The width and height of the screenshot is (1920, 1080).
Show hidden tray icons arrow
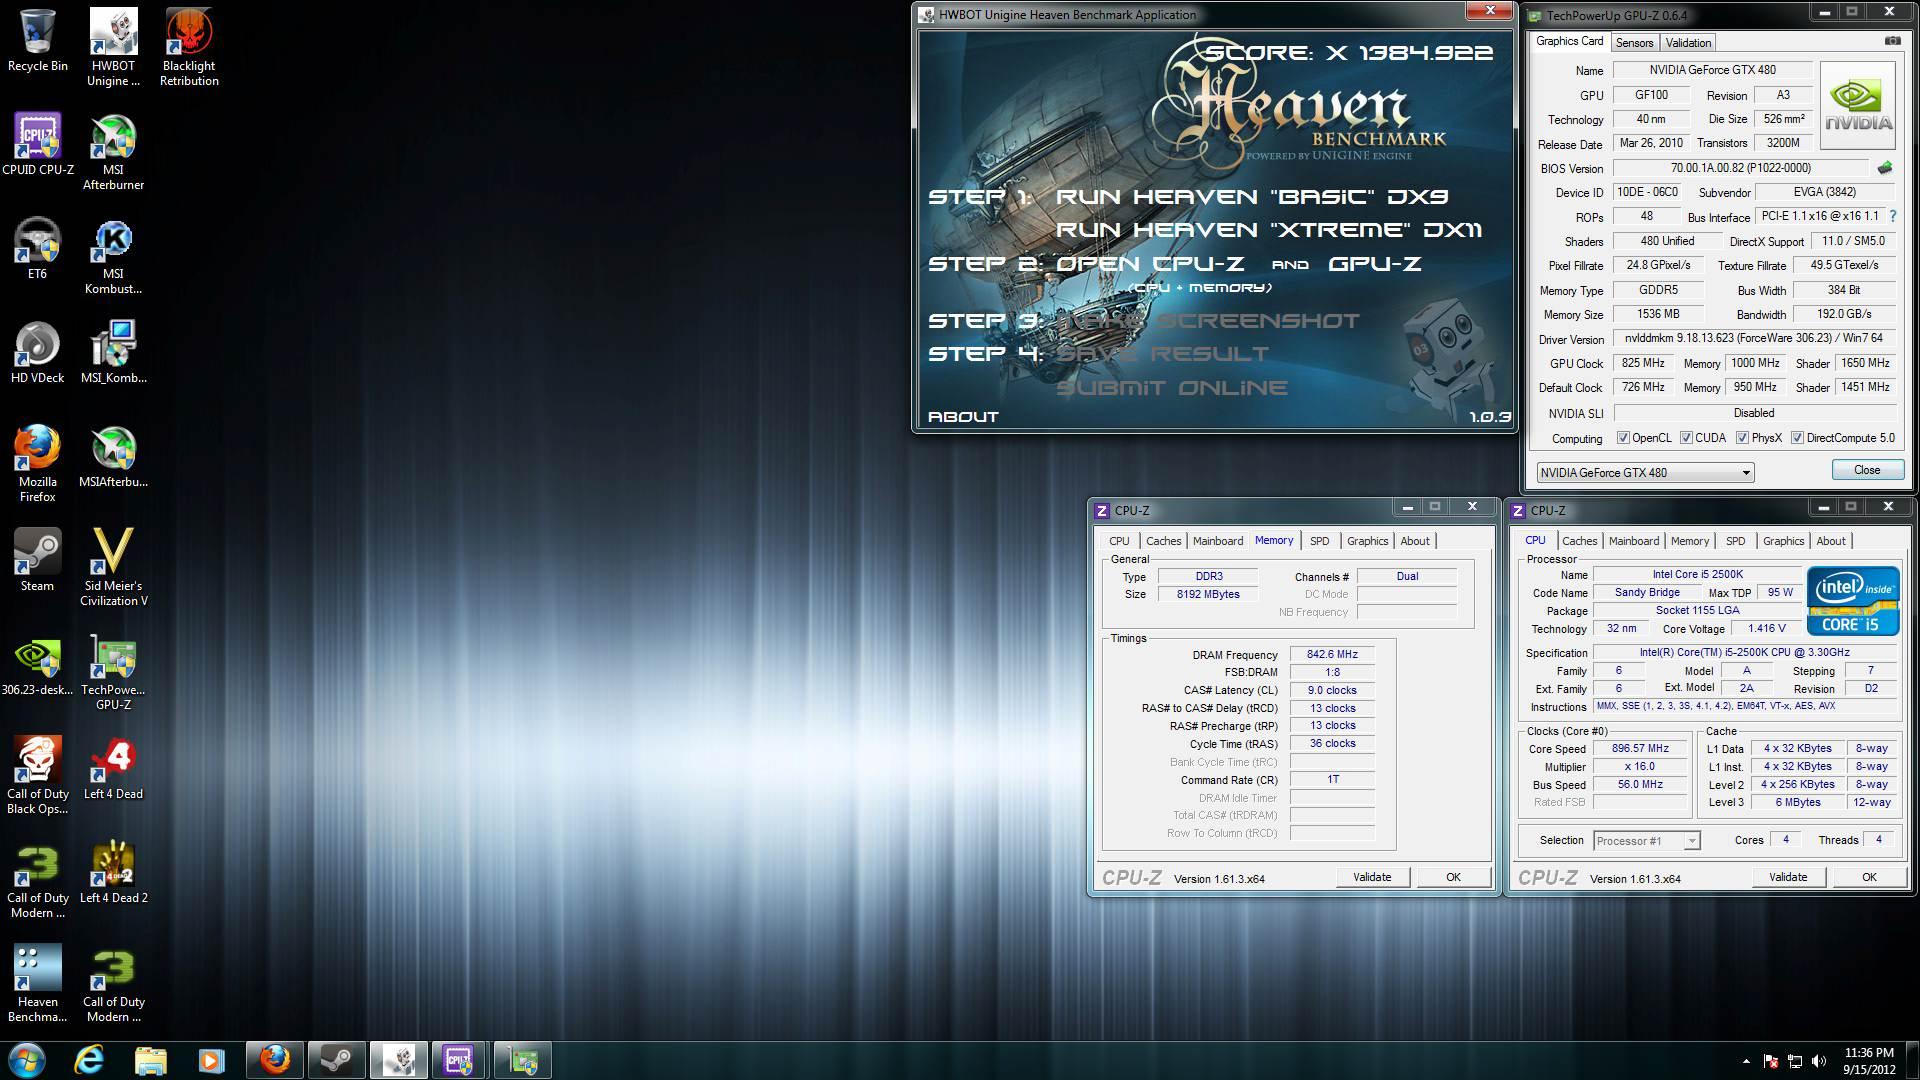click(1746, 1061)
